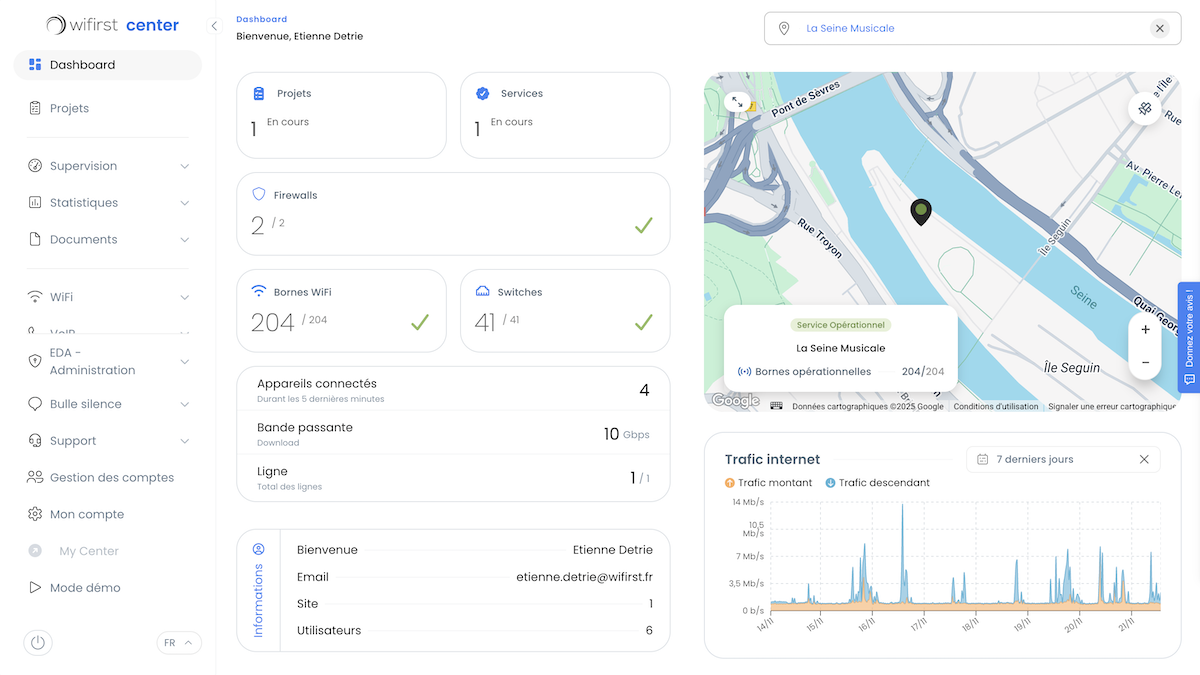This screenshot has width=1200, height=675.
Task: Toggle the Trafic montant legend series
Action: pyautogui.click(x=768, y=483)
